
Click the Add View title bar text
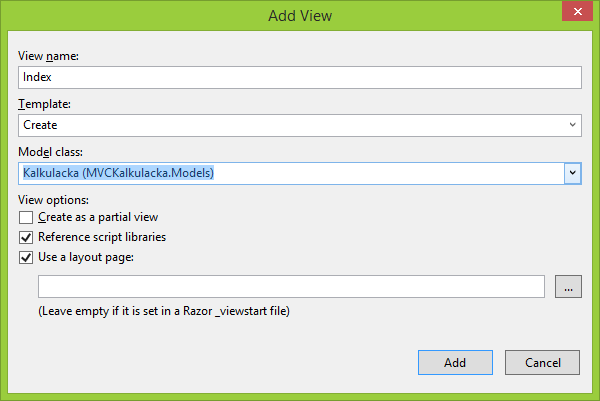pos(300,16)
